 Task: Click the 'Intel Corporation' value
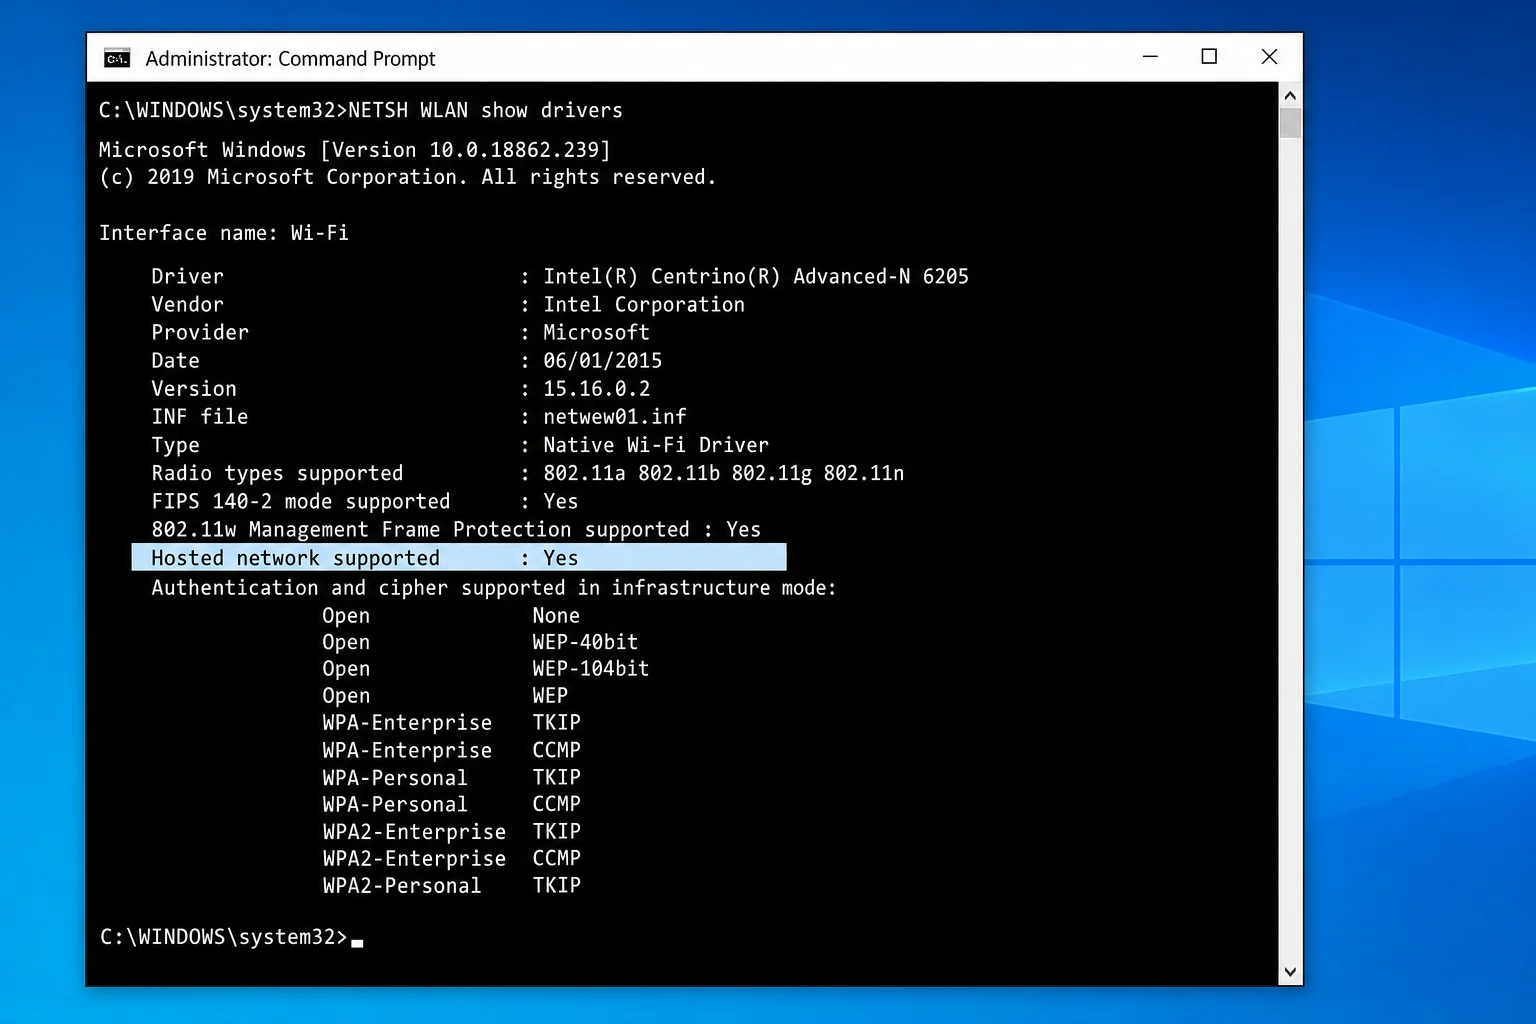644,305
